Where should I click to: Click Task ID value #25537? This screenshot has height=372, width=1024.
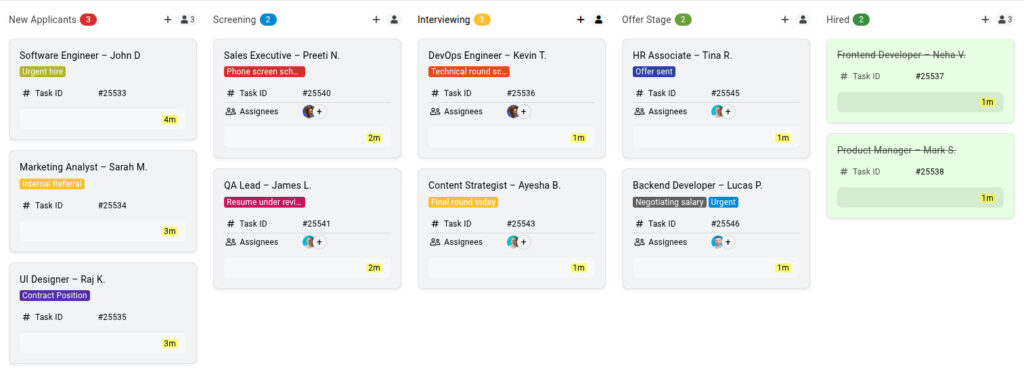pos(930,76)
